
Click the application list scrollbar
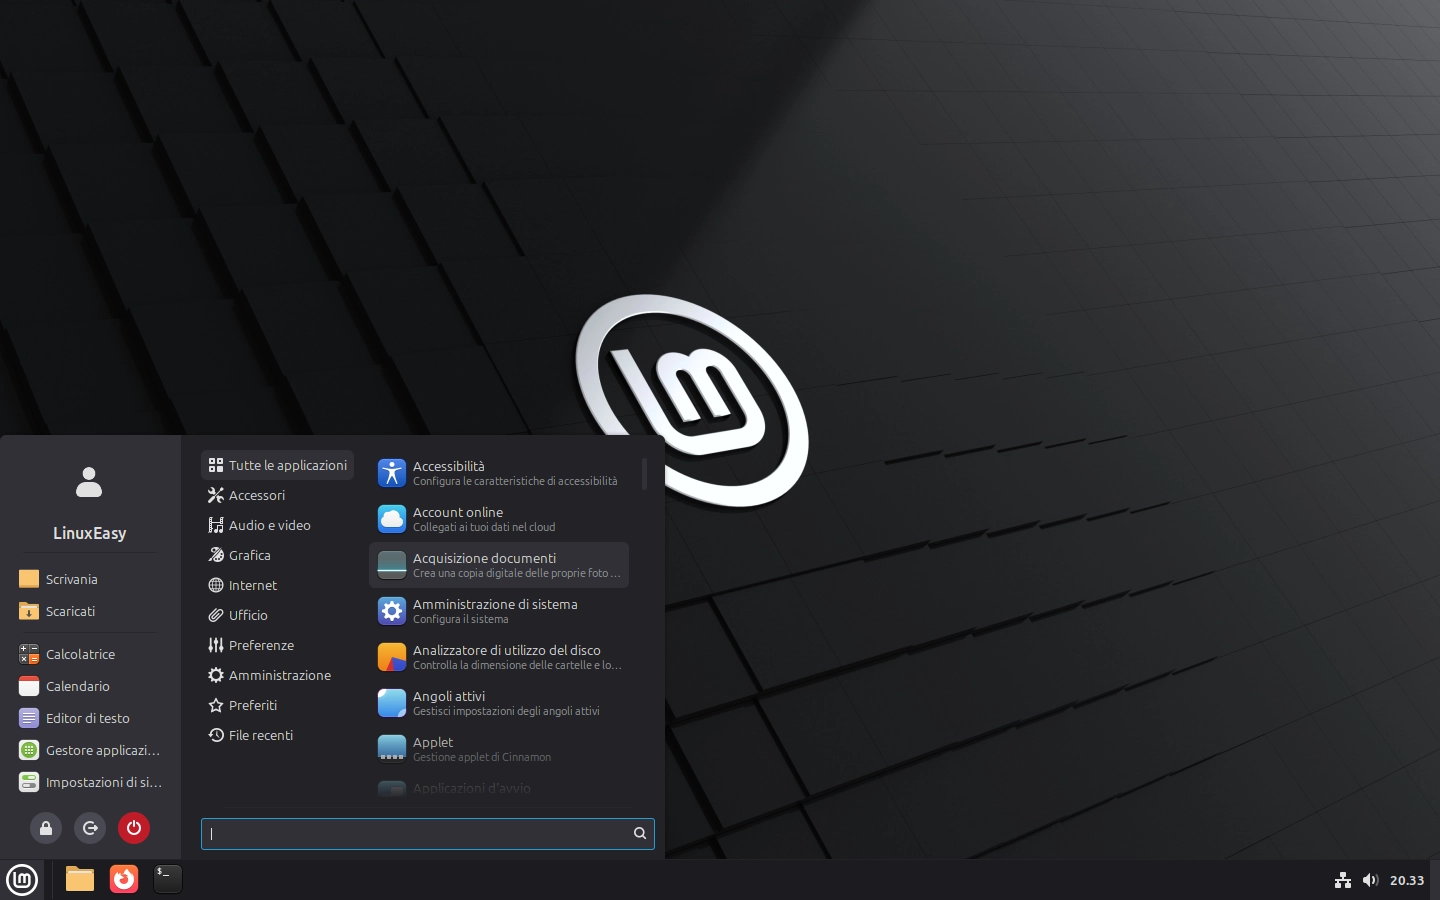click(644, 474)
